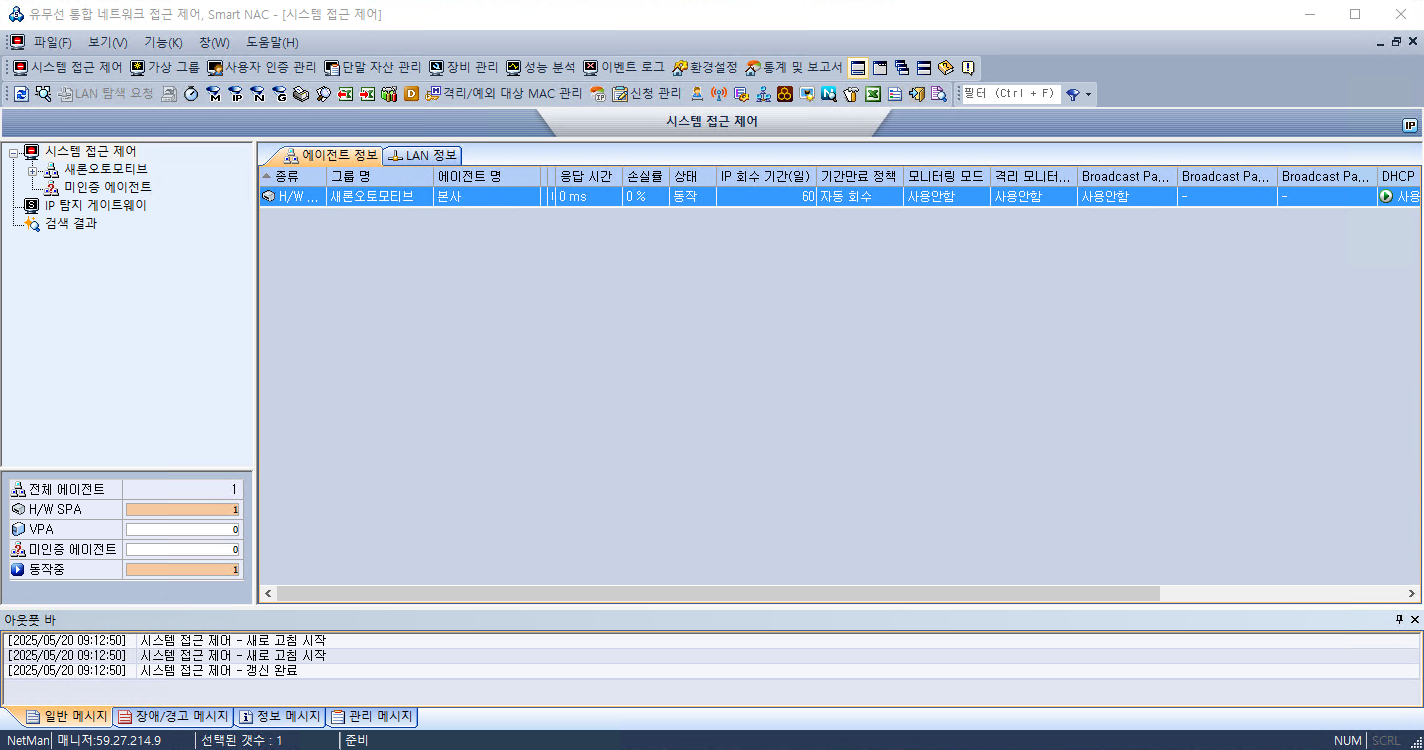Click the wireless antenna icon
1424x750 pixels.
click(x=719, y=94)
